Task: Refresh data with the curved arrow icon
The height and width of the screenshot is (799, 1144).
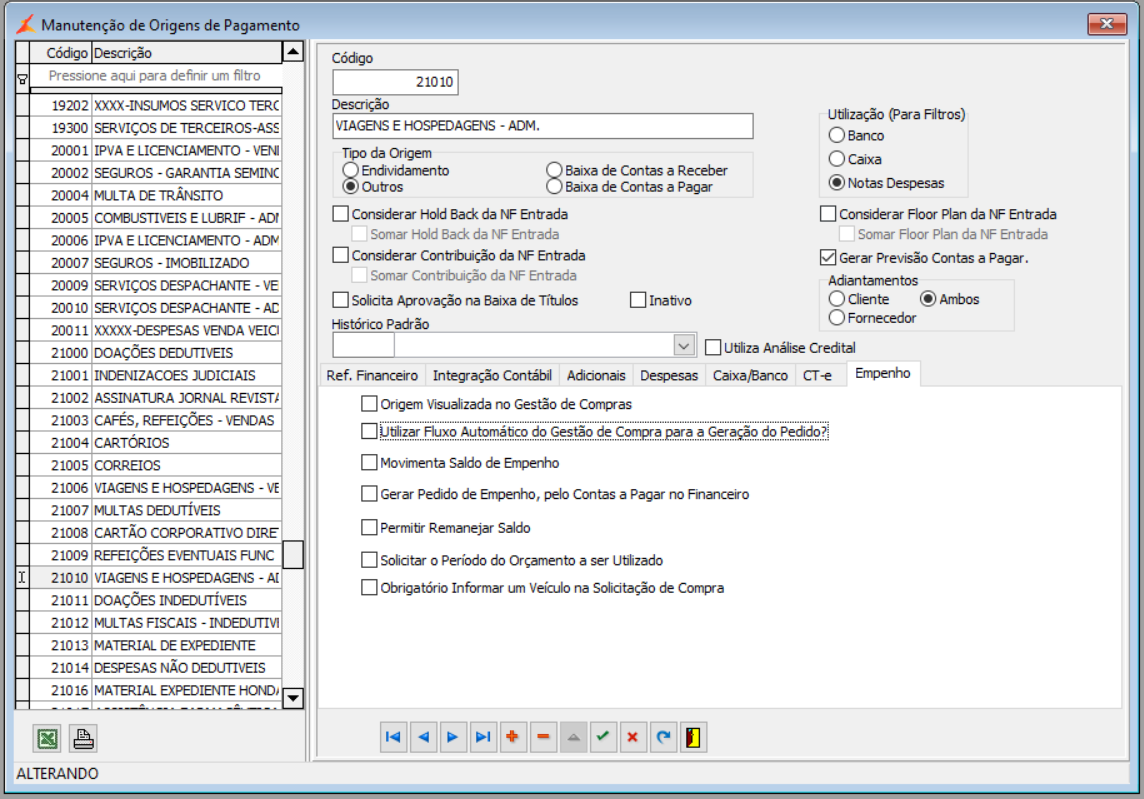Action: pyautogui.click(x=662, y=737)
